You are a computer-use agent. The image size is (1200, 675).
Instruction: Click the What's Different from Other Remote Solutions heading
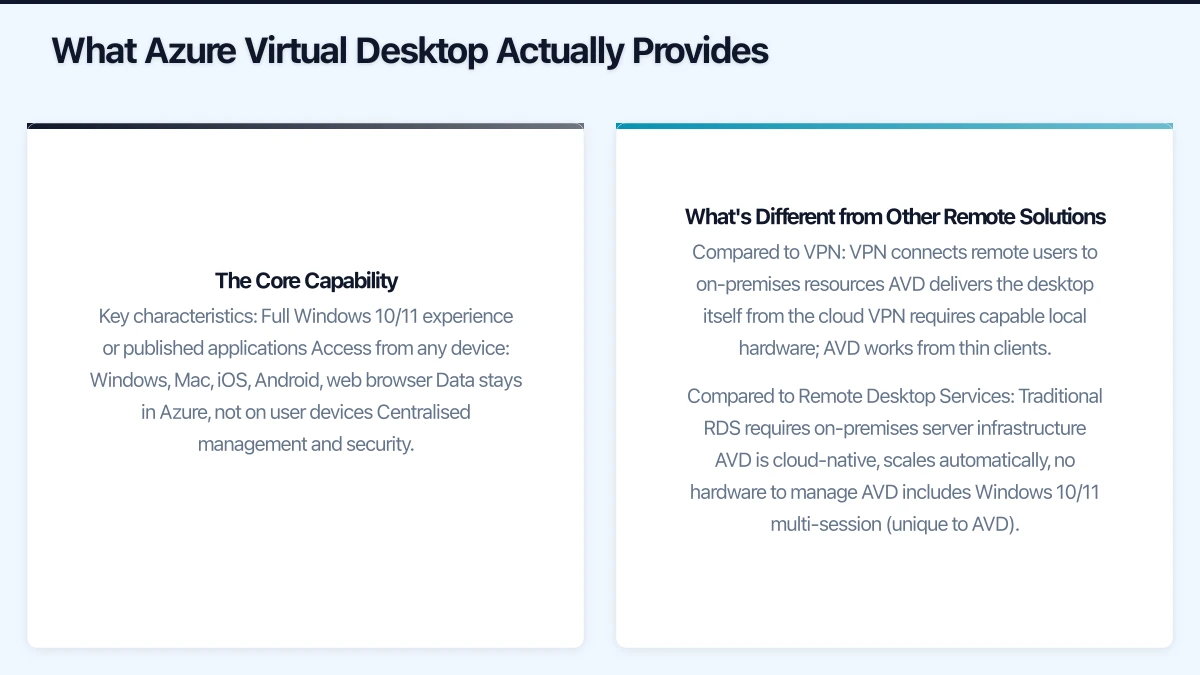pos(894,216)
